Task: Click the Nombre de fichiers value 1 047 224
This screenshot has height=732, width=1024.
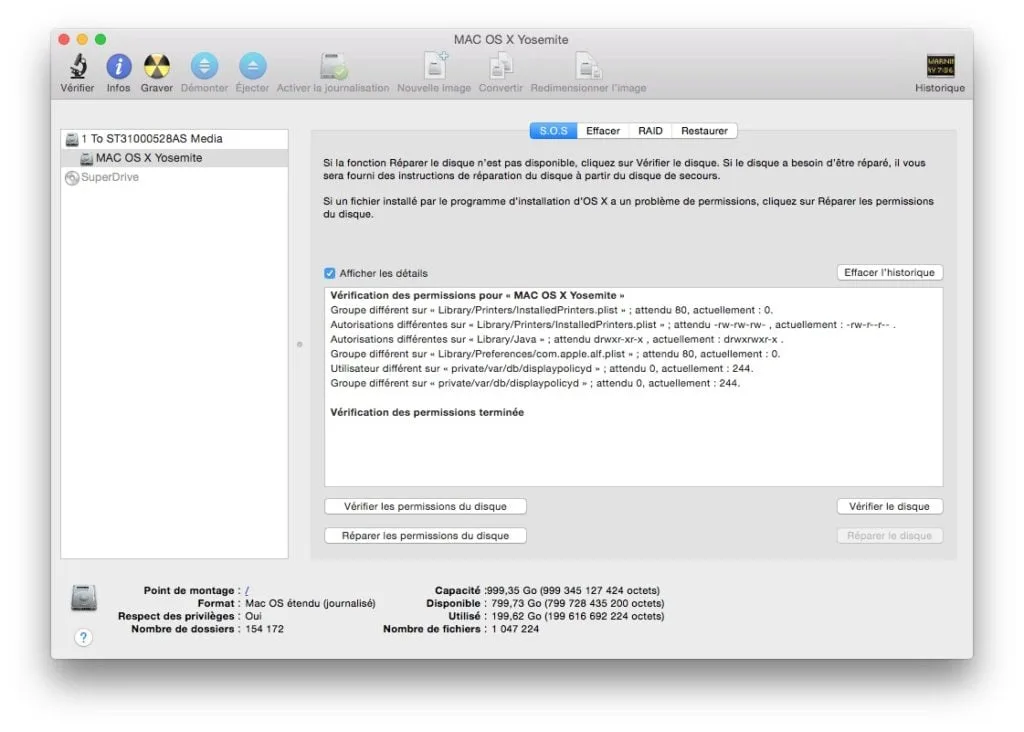Action: [515, 629]
